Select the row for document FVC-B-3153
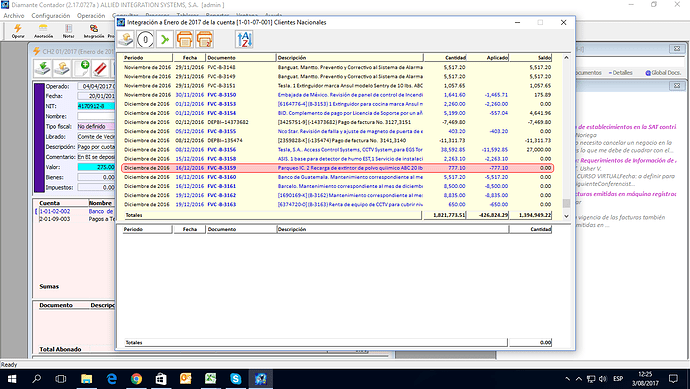 [x=337, y=104]
